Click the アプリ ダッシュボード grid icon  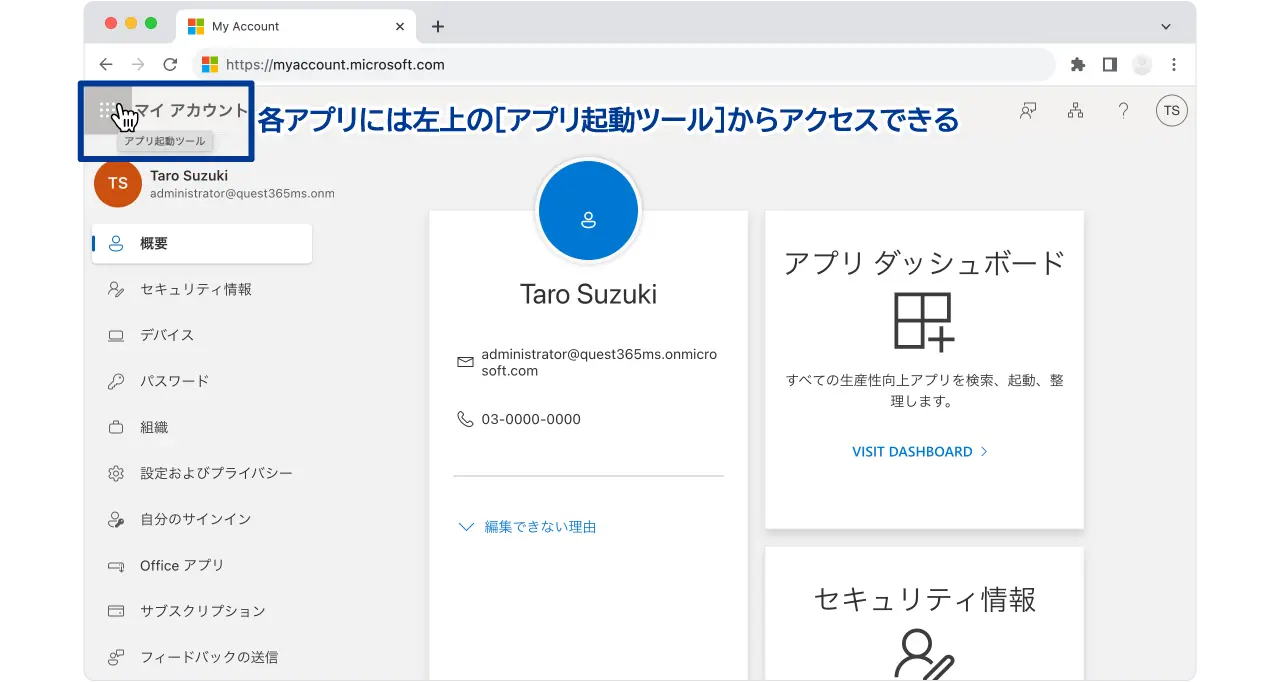pos(924,322)
